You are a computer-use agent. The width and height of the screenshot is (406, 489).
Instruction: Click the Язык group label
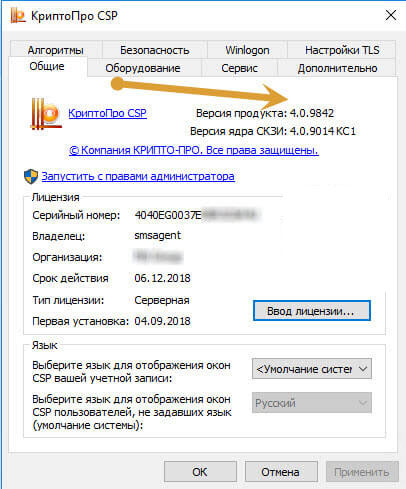point(45,345)
